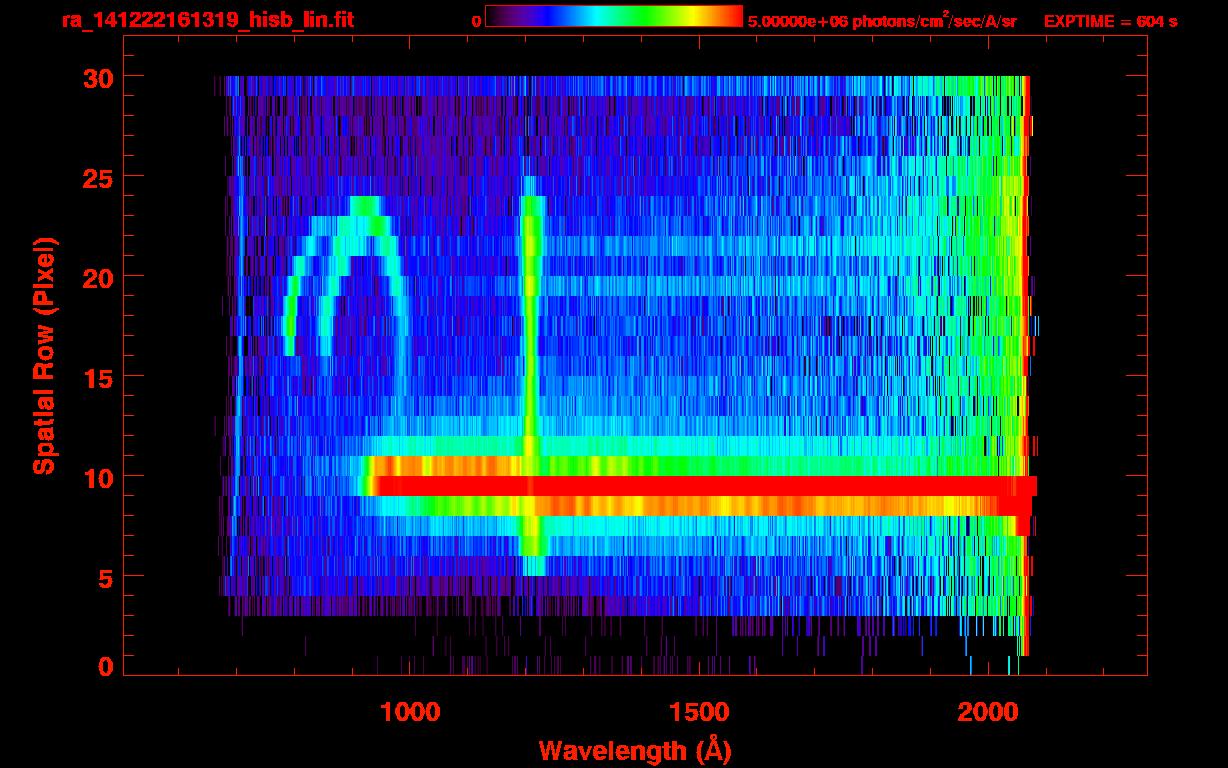Click the arc-shaped feature near 900 Å

pyautogui.click(x=345, y=275)
